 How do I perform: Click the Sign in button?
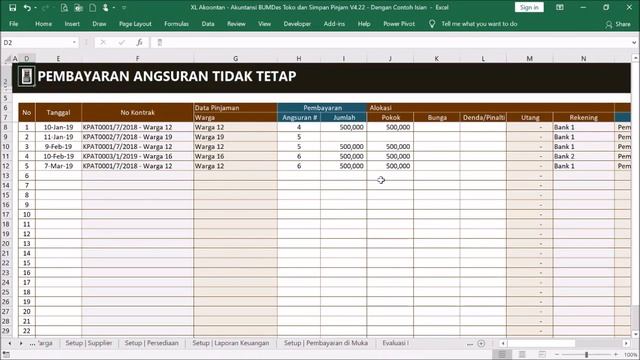[529, 7]
